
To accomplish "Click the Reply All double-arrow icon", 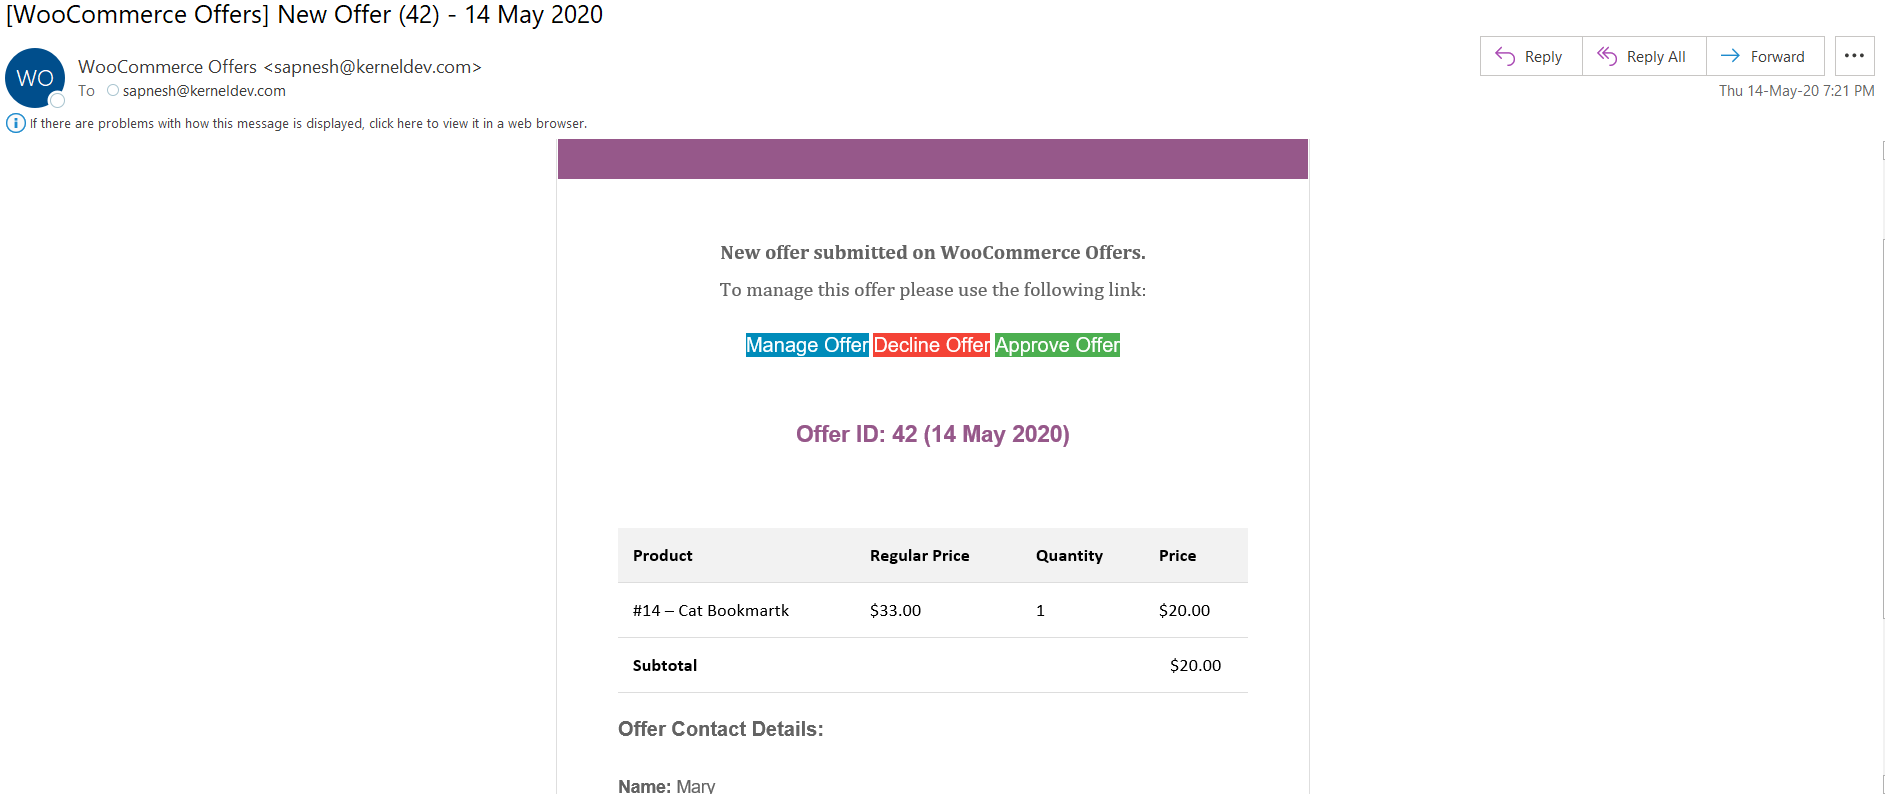I will pyautogui.click(x=1607, y=56).
